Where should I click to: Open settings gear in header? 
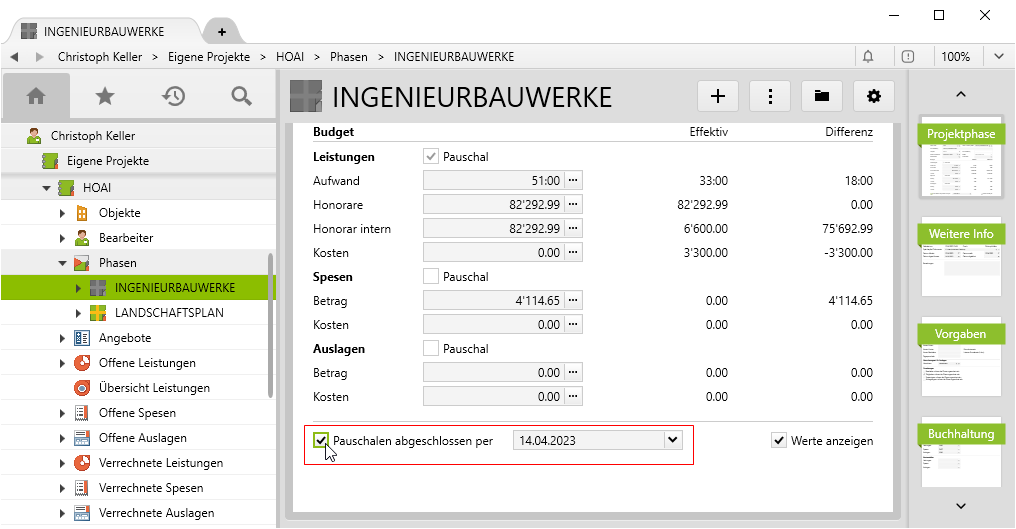point(874,96)
